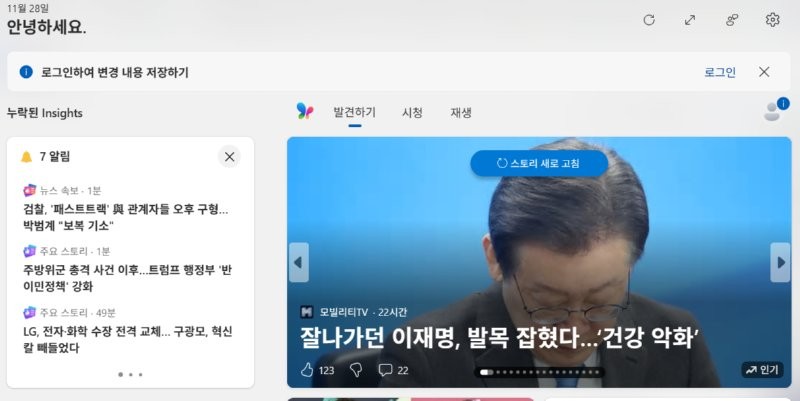Dismiss the sign-in notification banner
Viewport: 800px width, 401px height.
click(764, 72)
